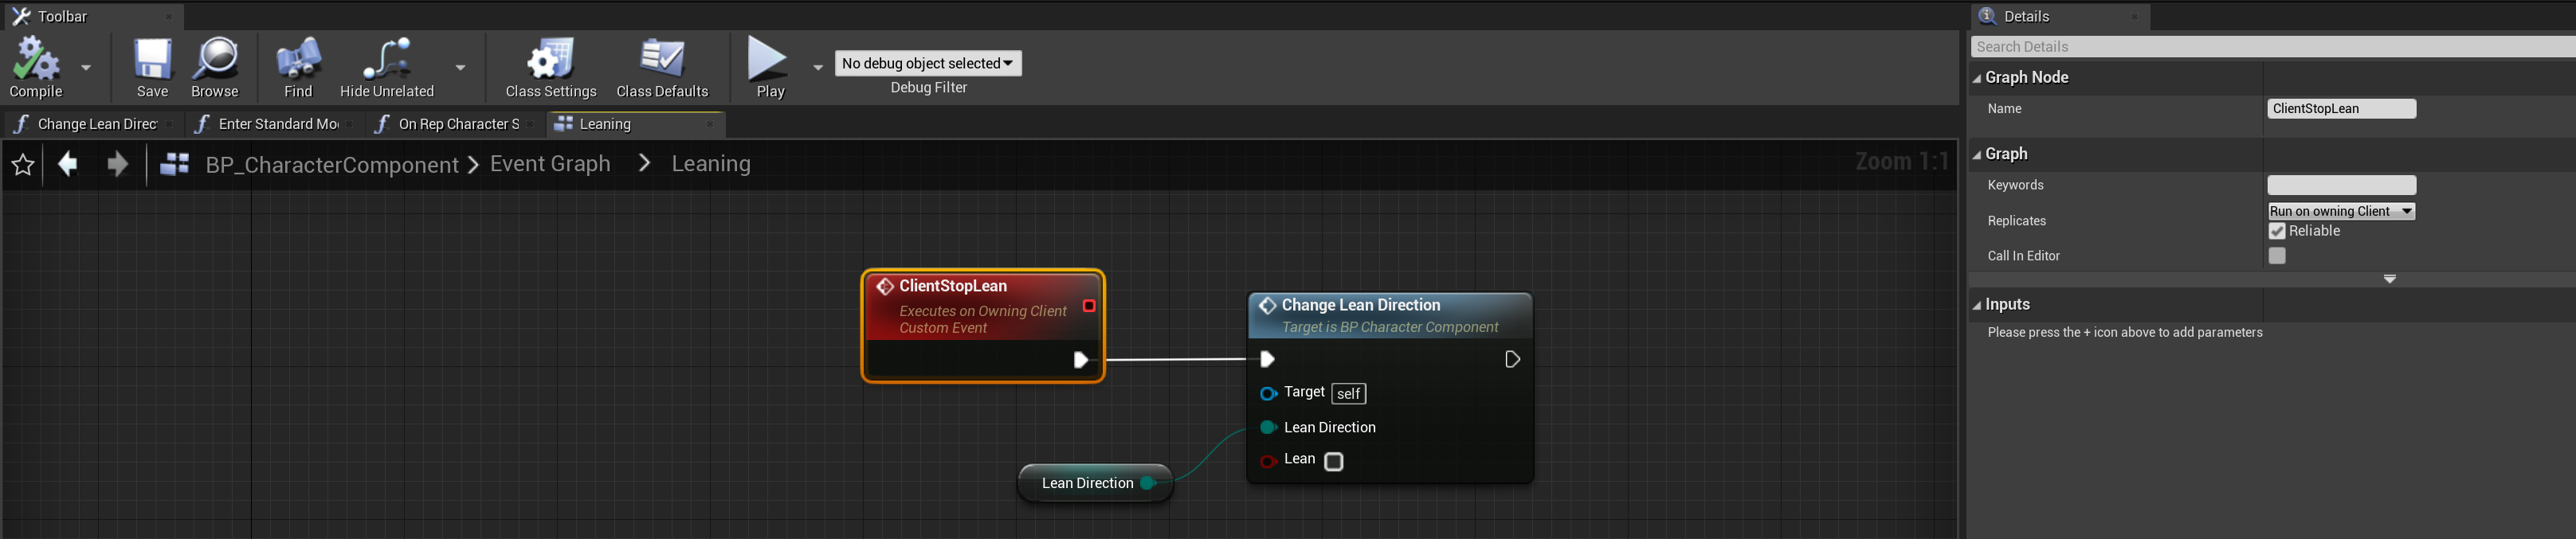Select the ClientStopLean event node
This screenshot has height=539, width=2576.
point(983,325)
